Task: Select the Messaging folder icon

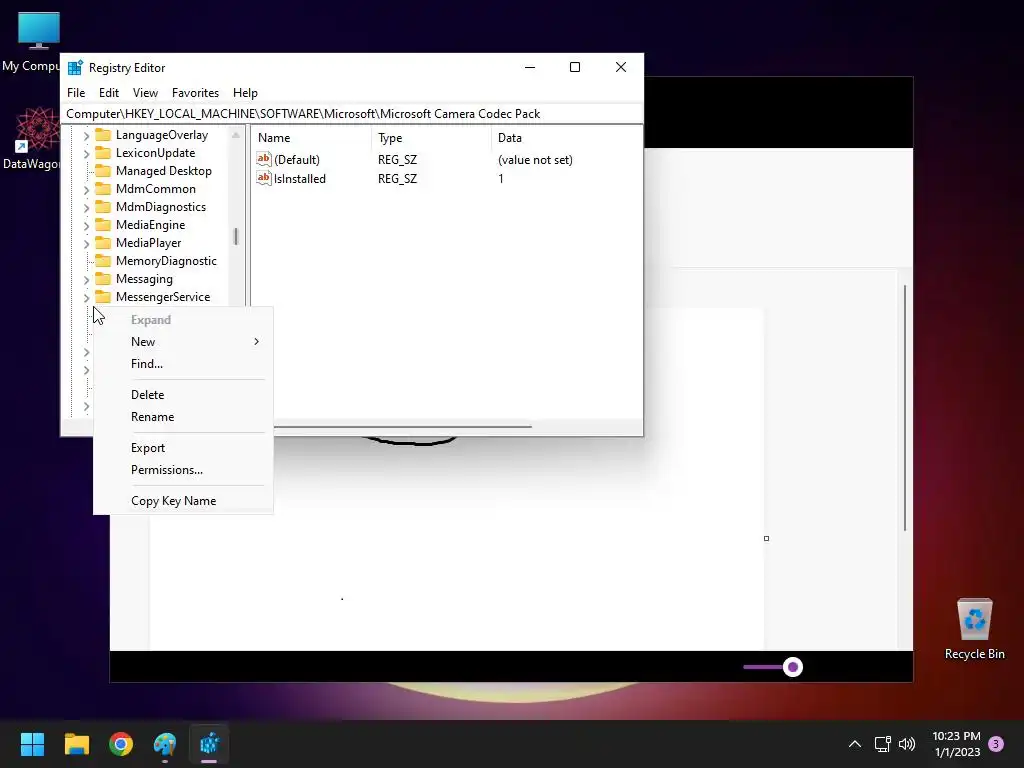Action: [103, 279]
